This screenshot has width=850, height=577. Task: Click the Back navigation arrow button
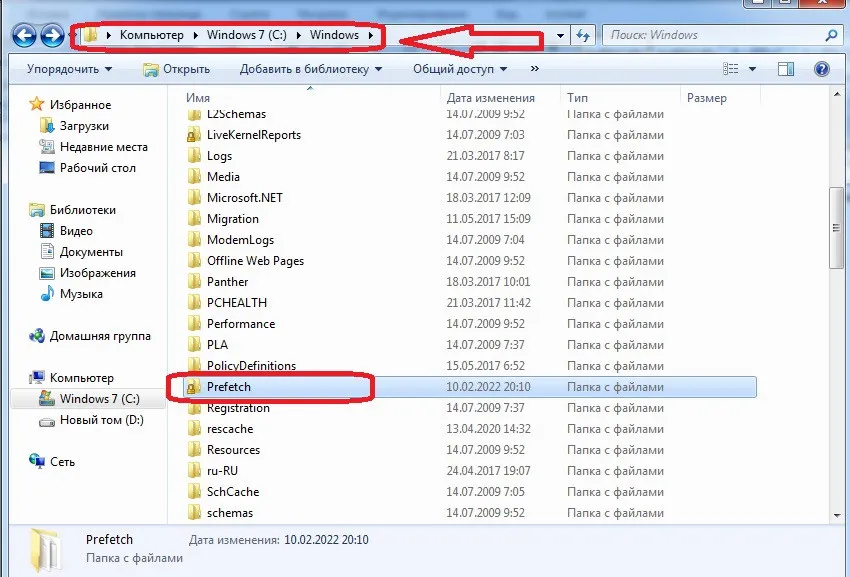24,36
